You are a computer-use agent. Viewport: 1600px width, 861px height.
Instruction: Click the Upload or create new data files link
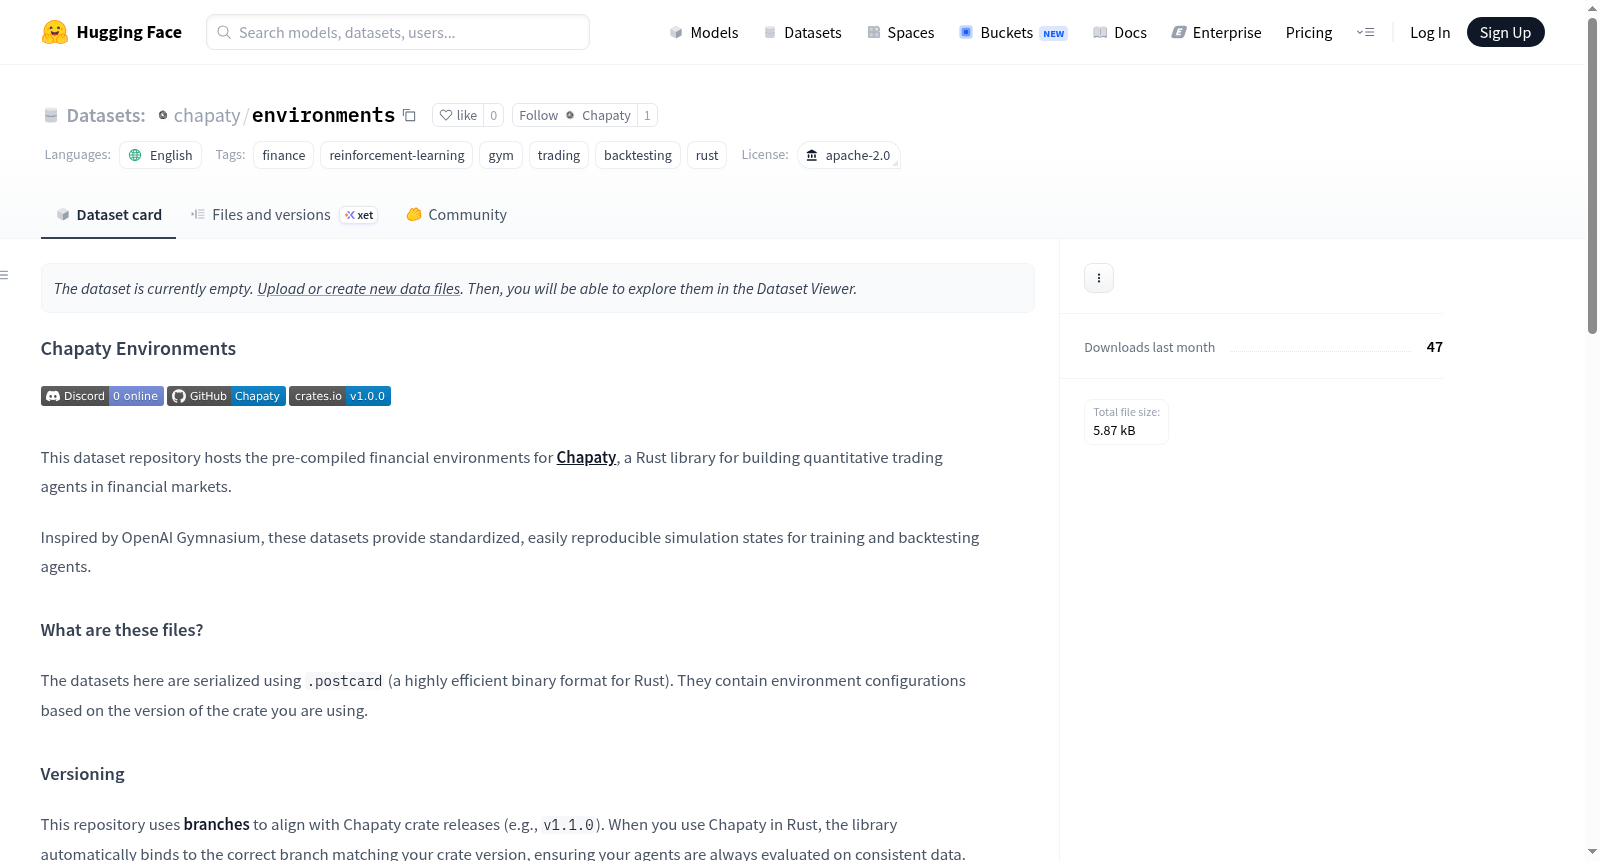point(359,288)
